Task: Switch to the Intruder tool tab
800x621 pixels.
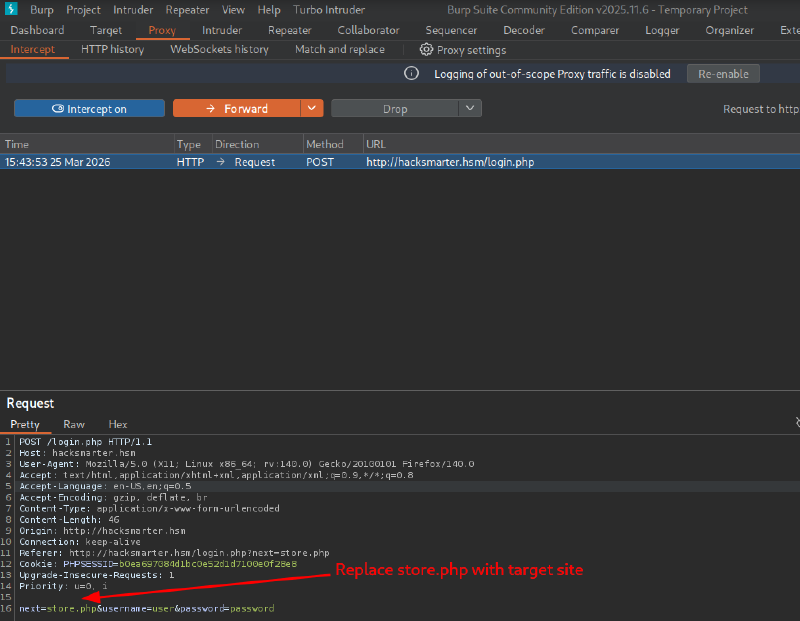Action: click(x=222, y=30)
